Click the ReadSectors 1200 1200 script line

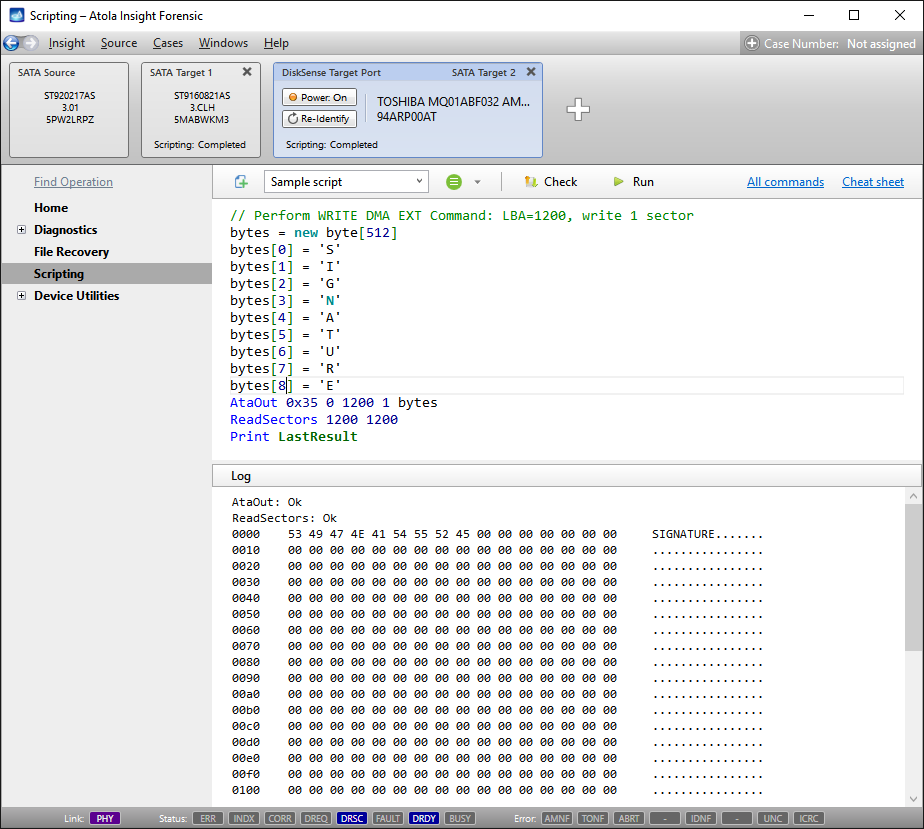tap(314, 420)
